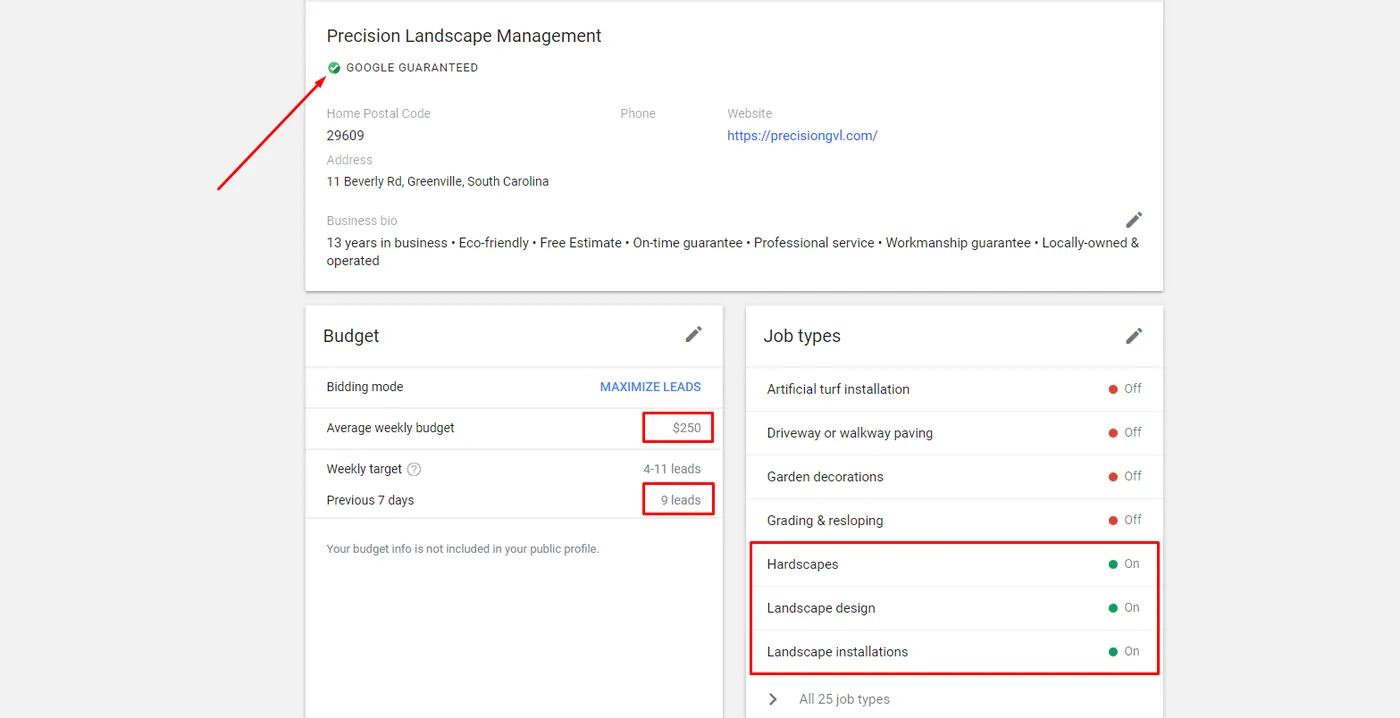
Task: Toggle Garden decorations Off status
Action: point(1125,477)
